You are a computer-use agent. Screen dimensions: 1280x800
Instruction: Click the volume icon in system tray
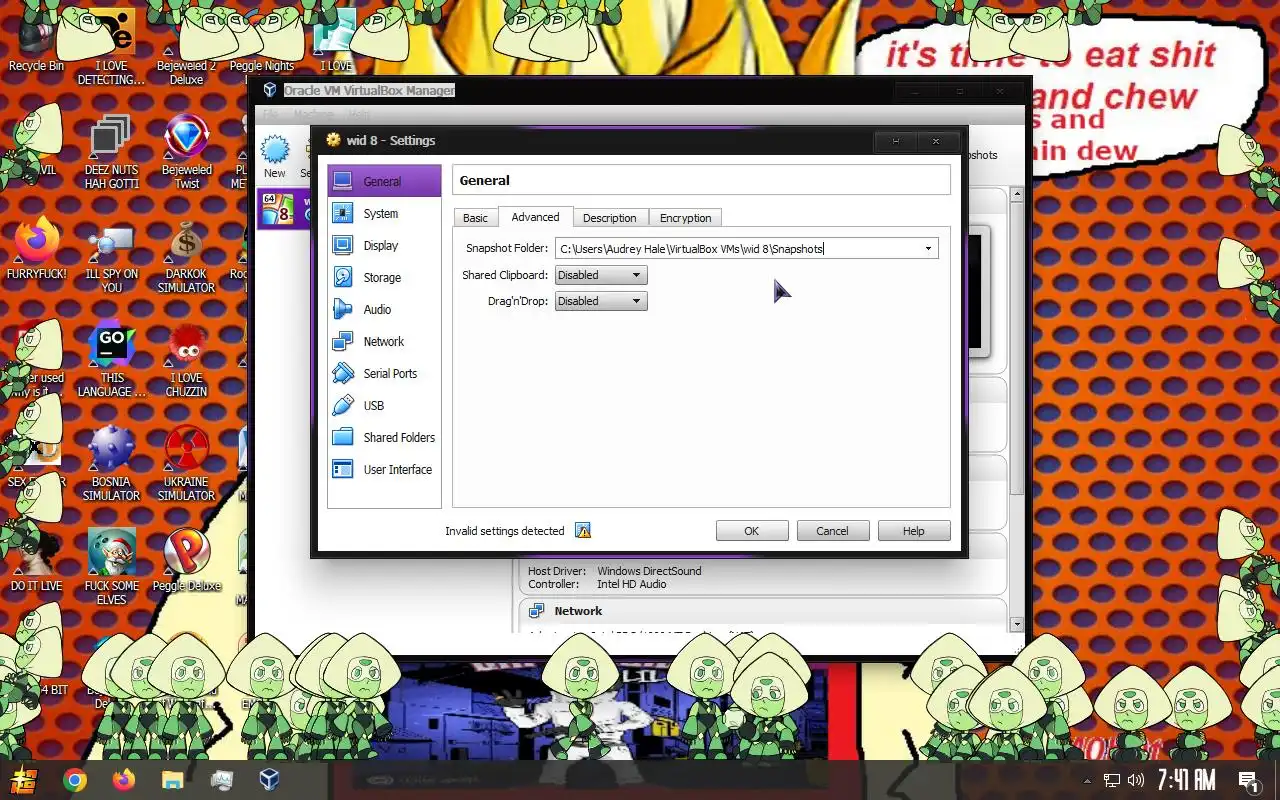click(1136, 780)
